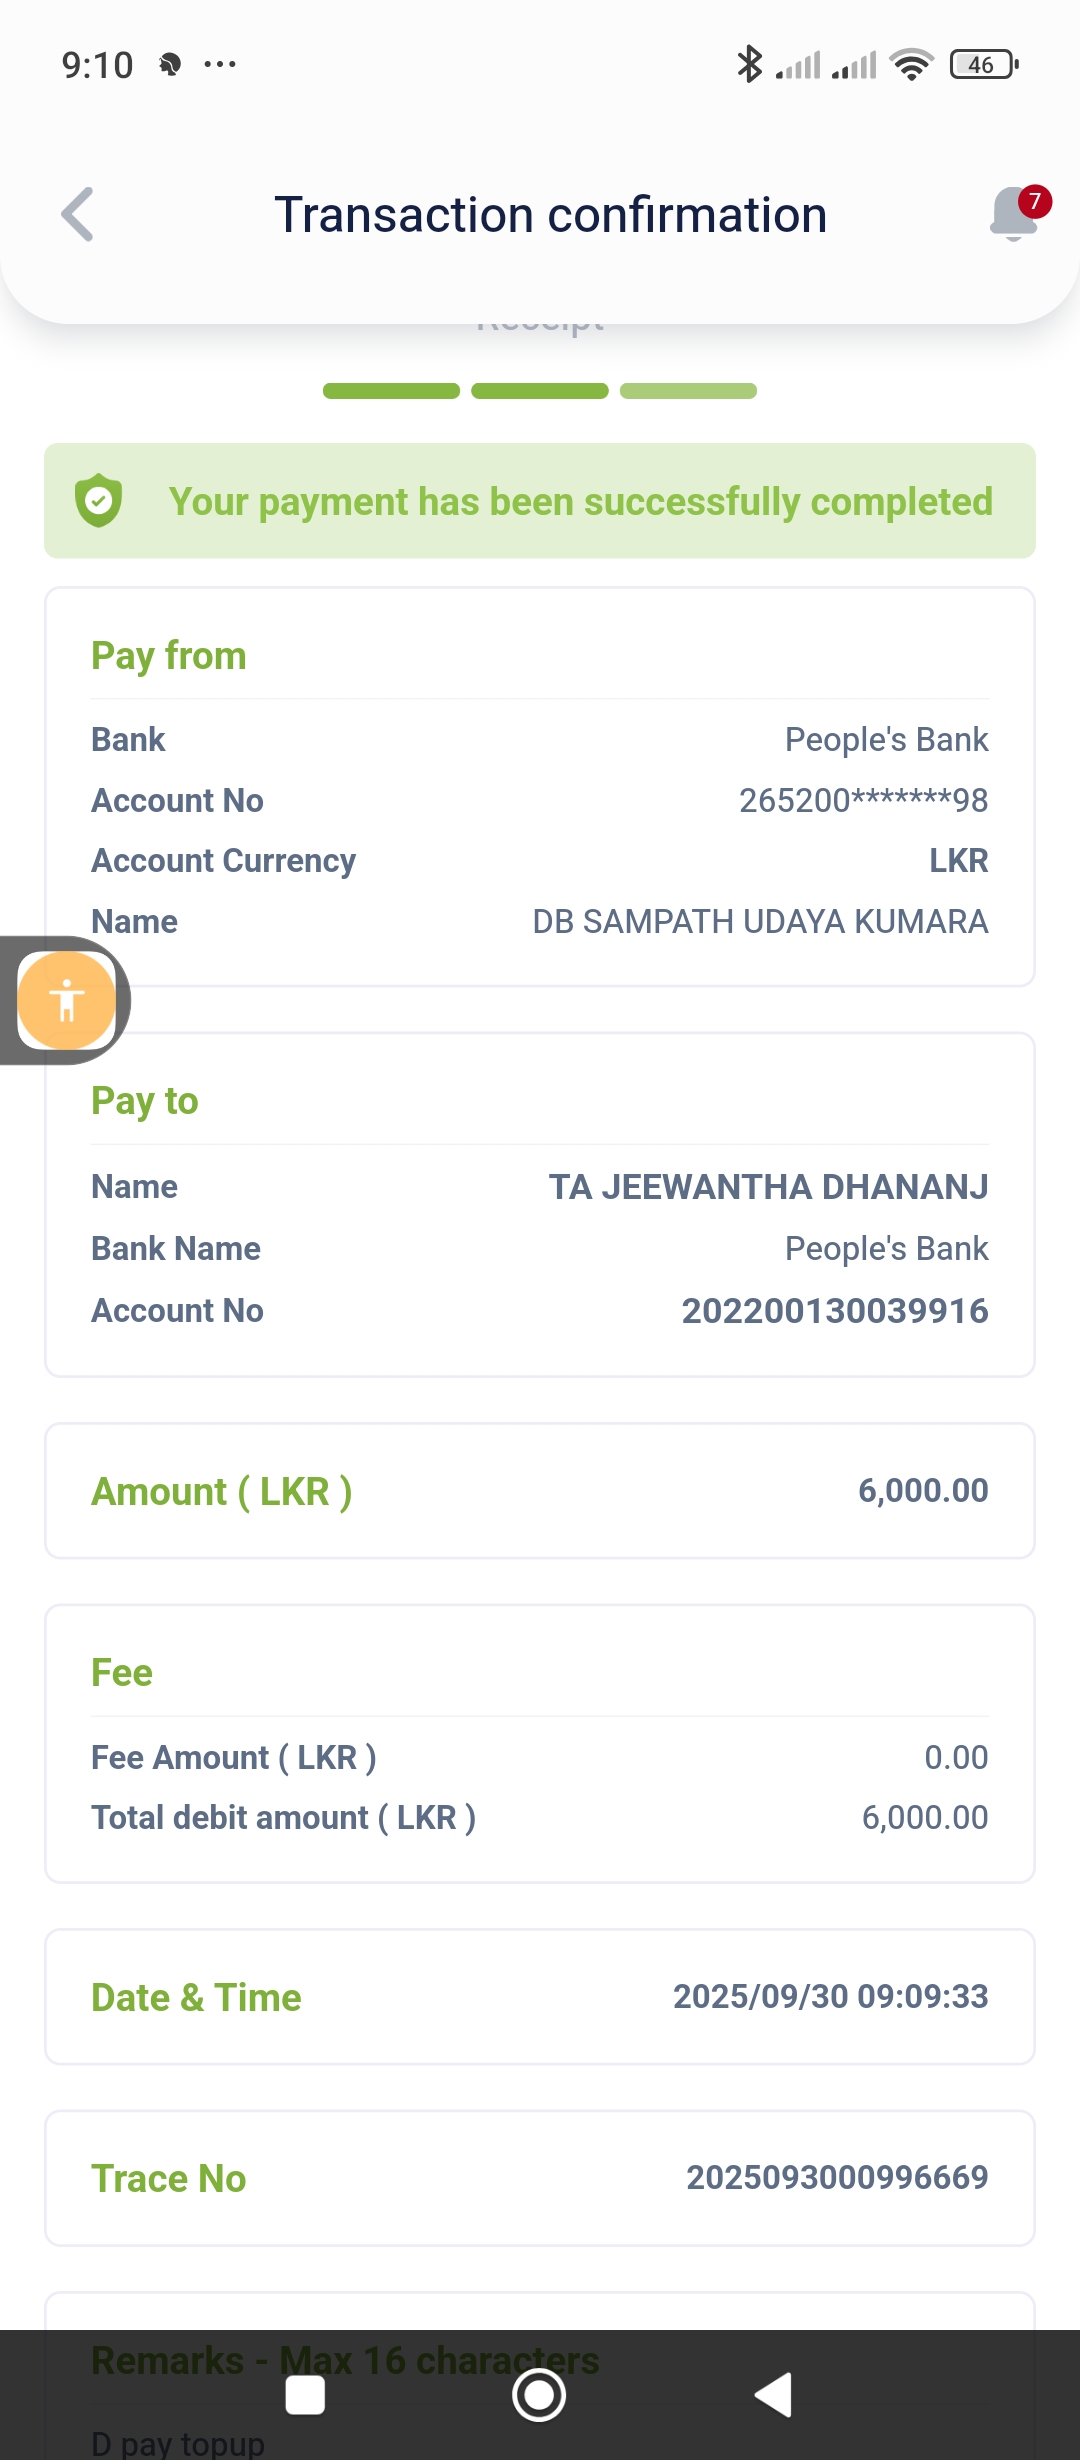The height and width of the screenshot is (2460, 1080).
Task: Tap the payment successfully completed banner
Action: click(x=540, y=501)
